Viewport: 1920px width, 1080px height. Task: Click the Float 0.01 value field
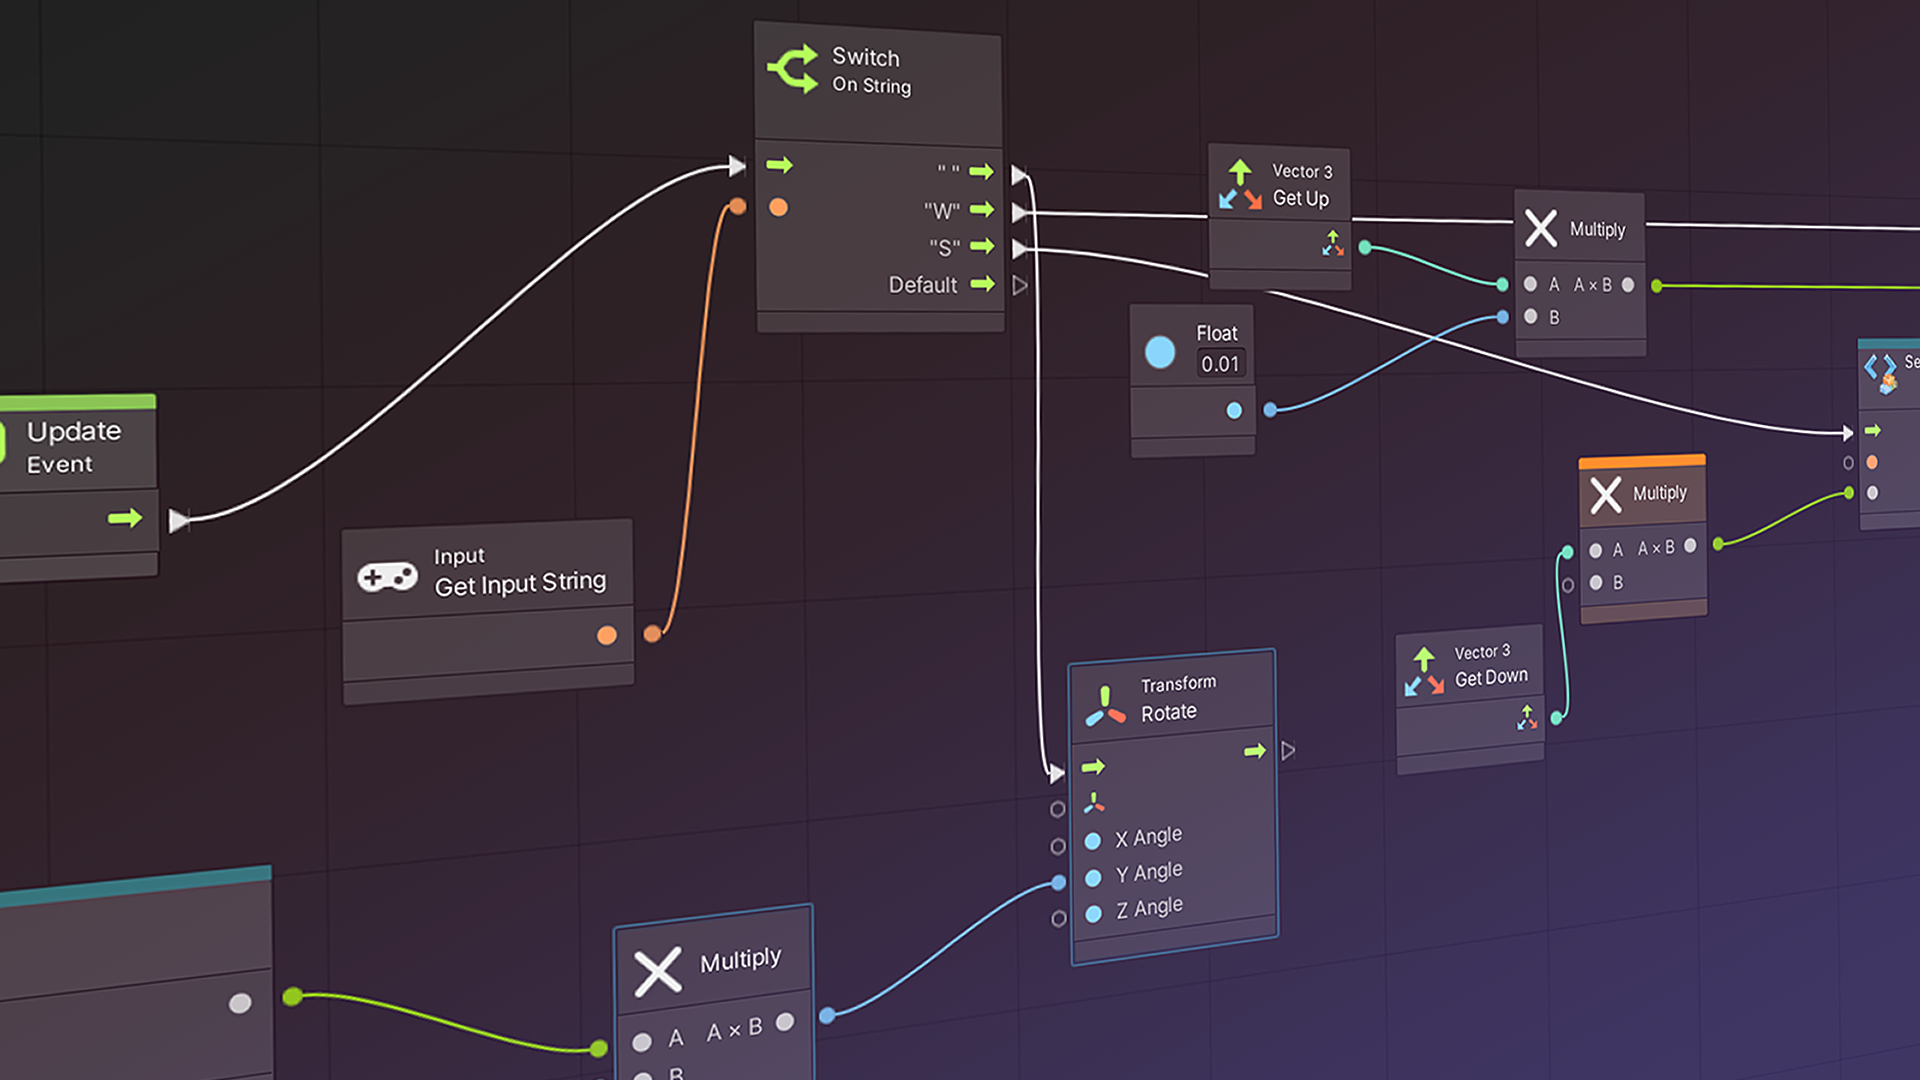point(1213,363)
